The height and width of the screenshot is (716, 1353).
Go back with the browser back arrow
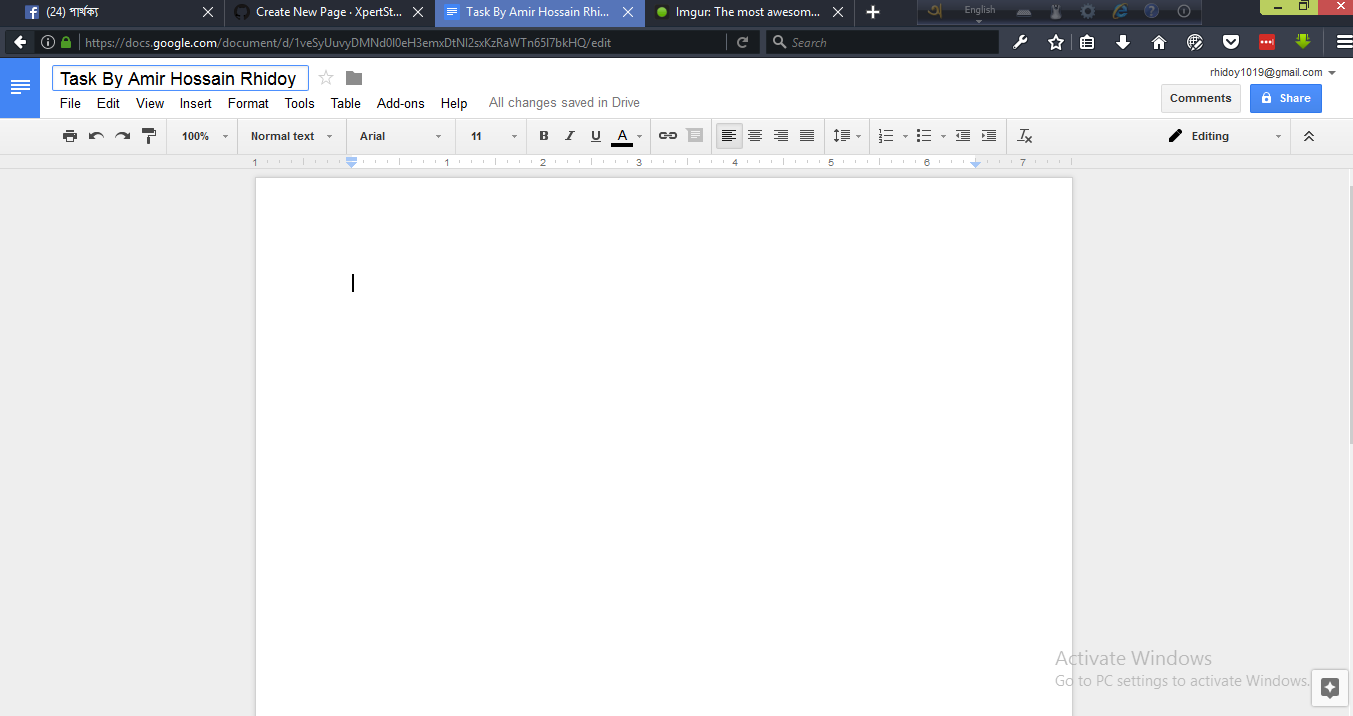20,42
